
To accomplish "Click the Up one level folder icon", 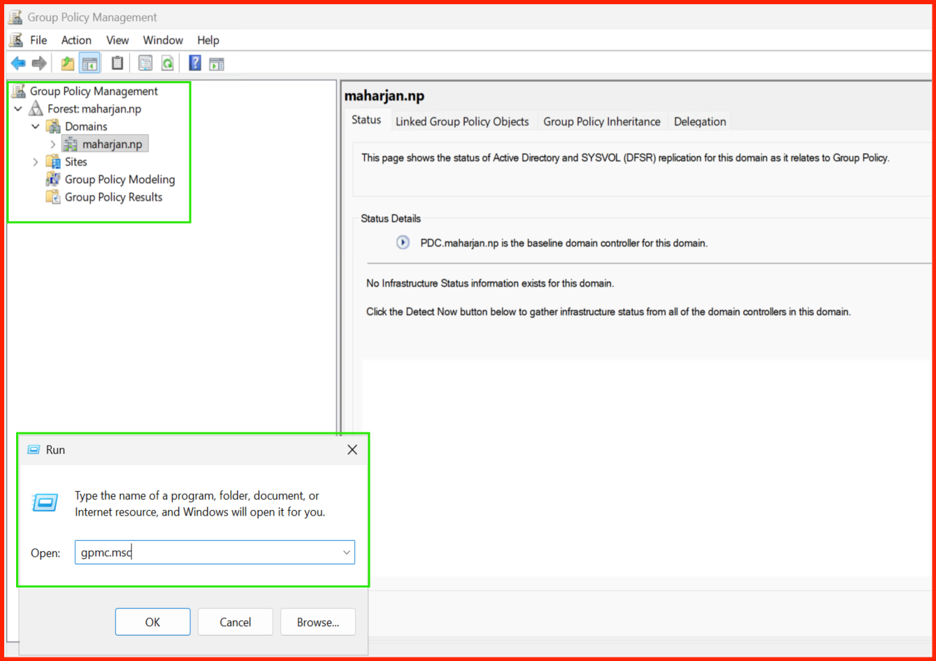I will click(x=67, y=63).
